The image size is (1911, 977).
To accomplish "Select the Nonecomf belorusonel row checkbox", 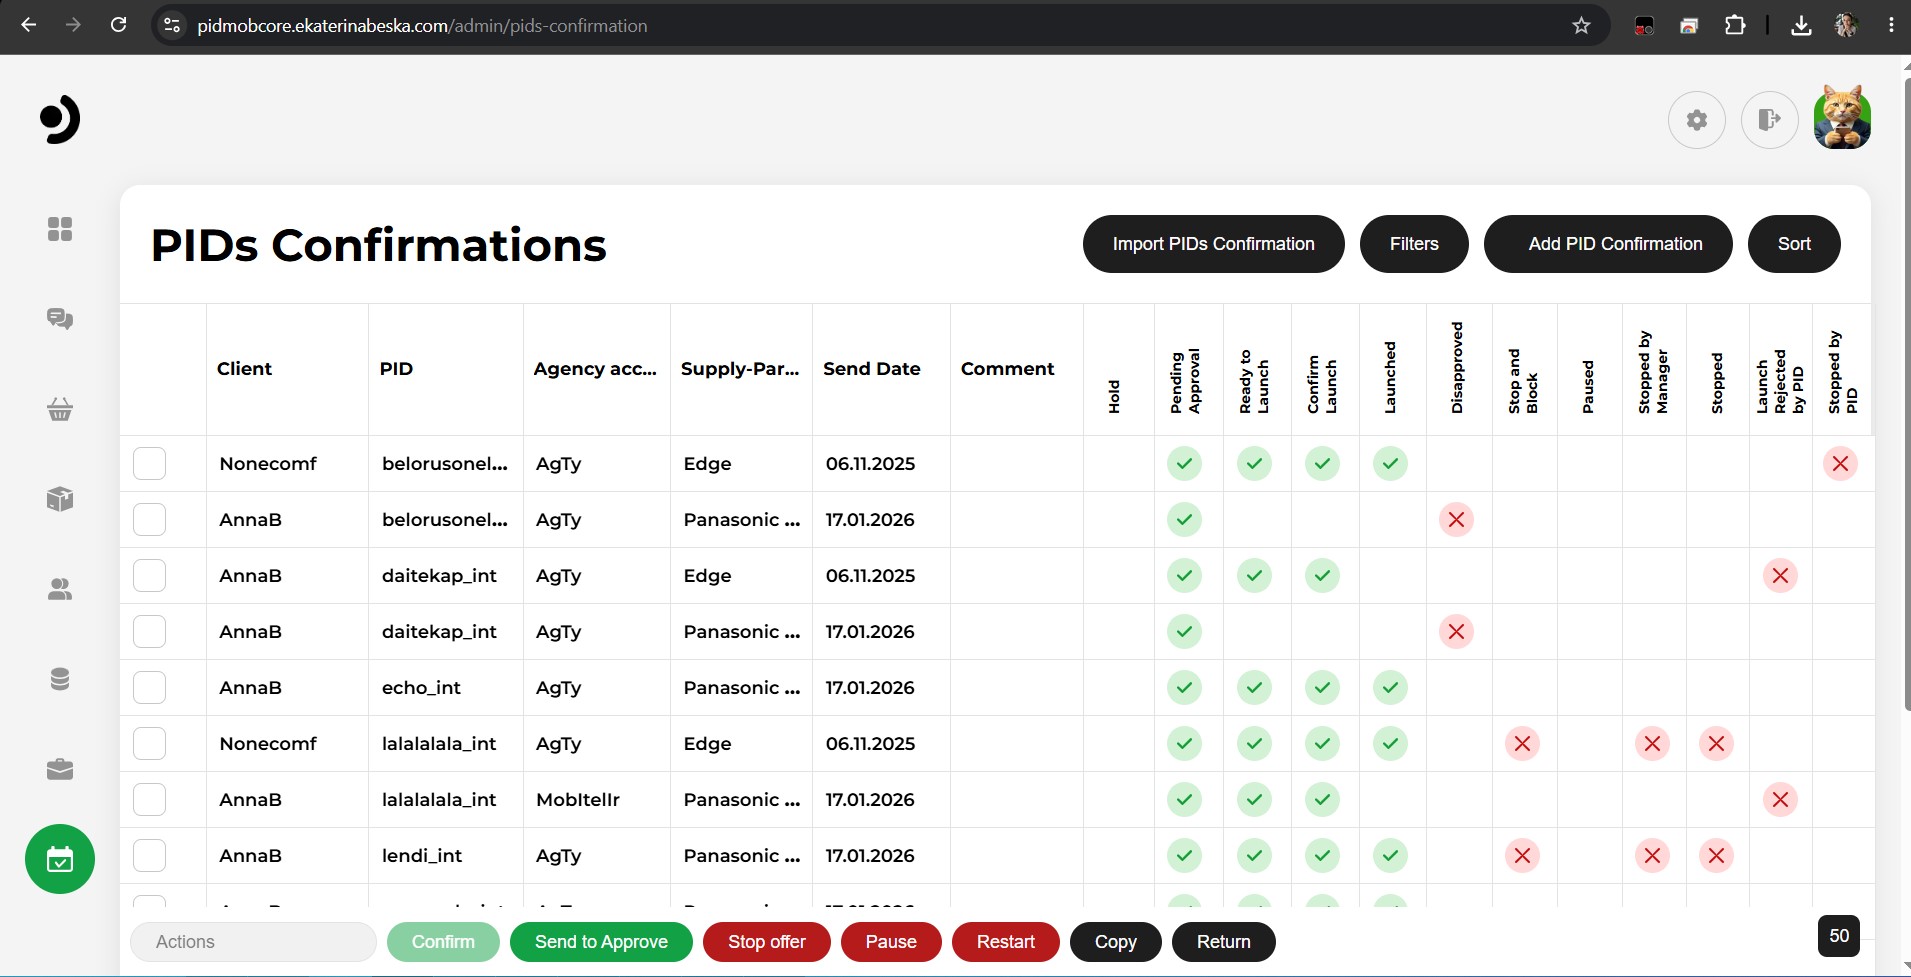I will pos(149,464).
